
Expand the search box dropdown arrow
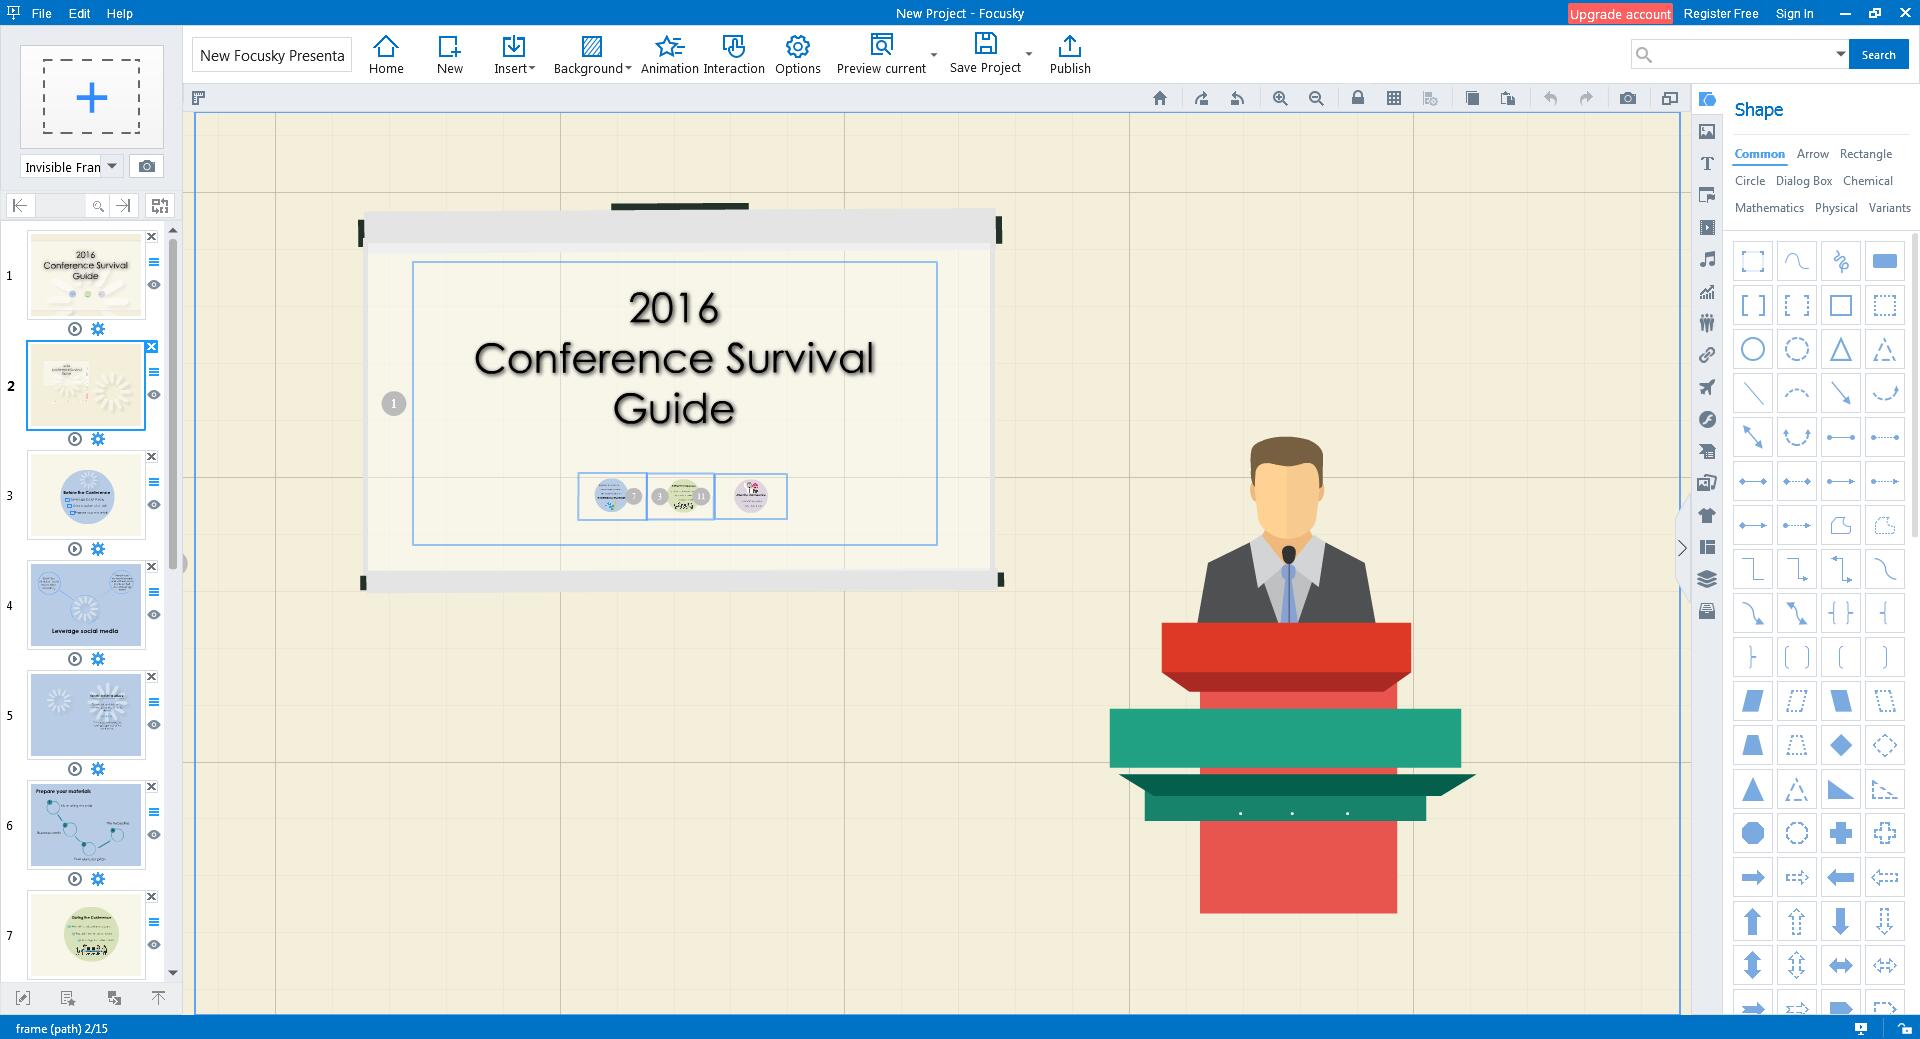pos(1840,54)
